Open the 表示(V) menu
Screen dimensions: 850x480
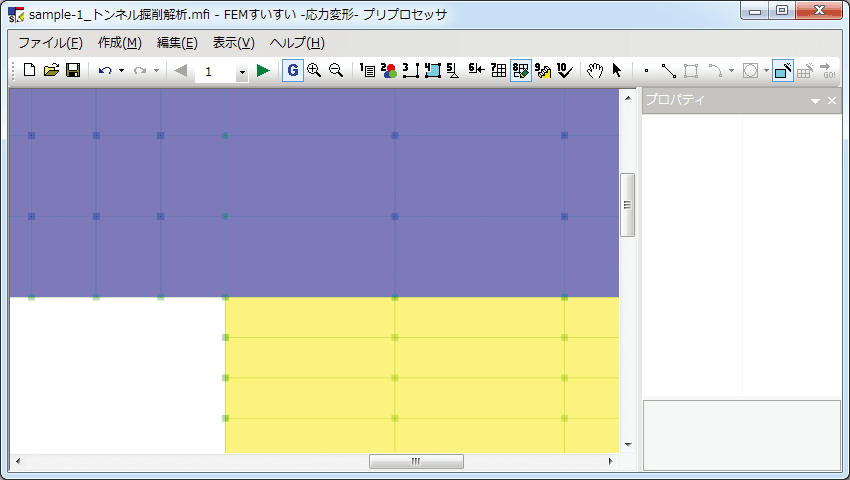pyautogui.click(x=234, y=43)
